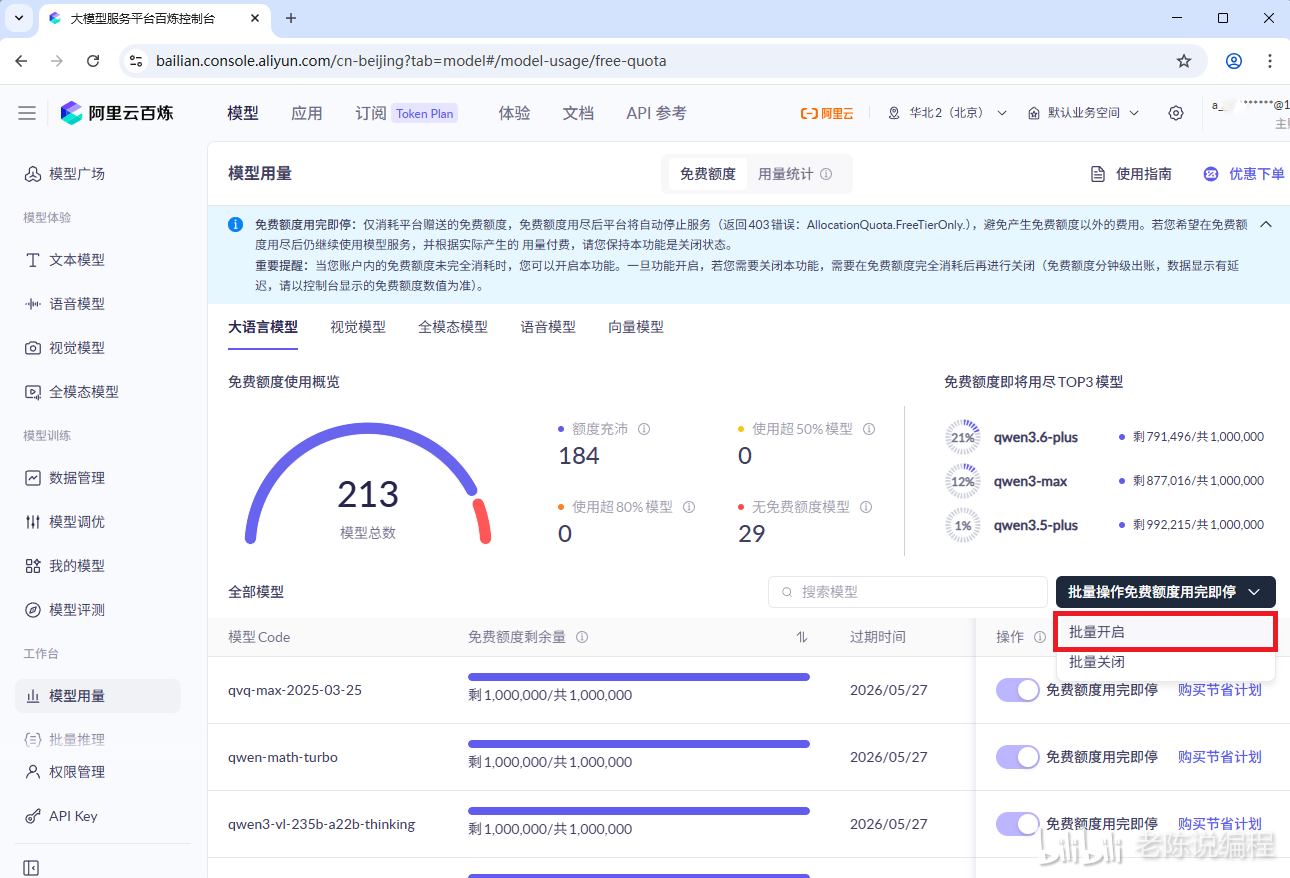Screen dimensions: 1290x878
Task: Click the 模型广场 sidebar icon
Action: [x=33, y=174]
